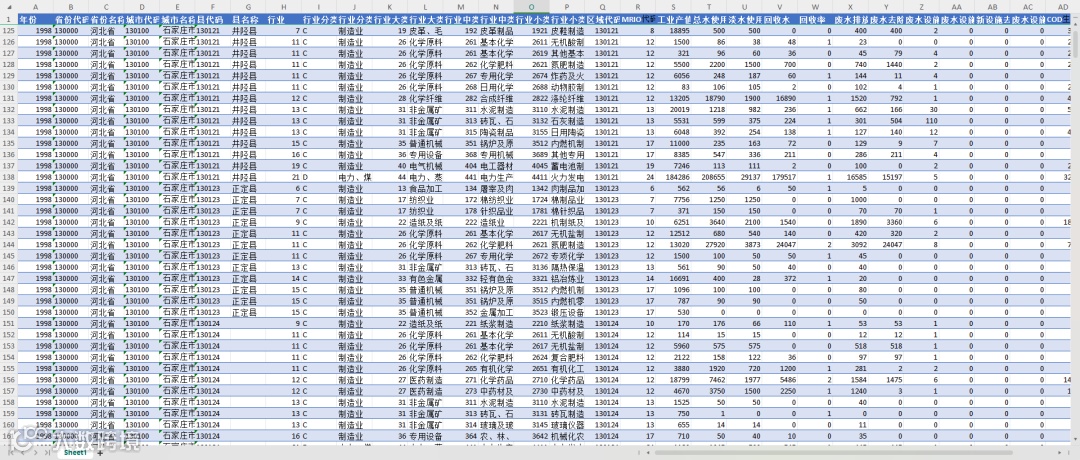Click the 回收率 header cell
Screen dimensions: 1080x460
815,19
